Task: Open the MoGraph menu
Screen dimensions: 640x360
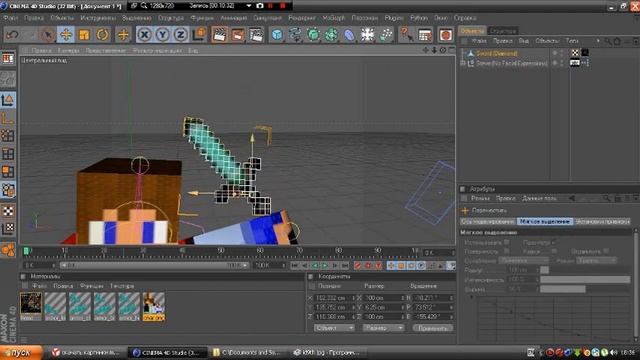Action: point(333,18)
